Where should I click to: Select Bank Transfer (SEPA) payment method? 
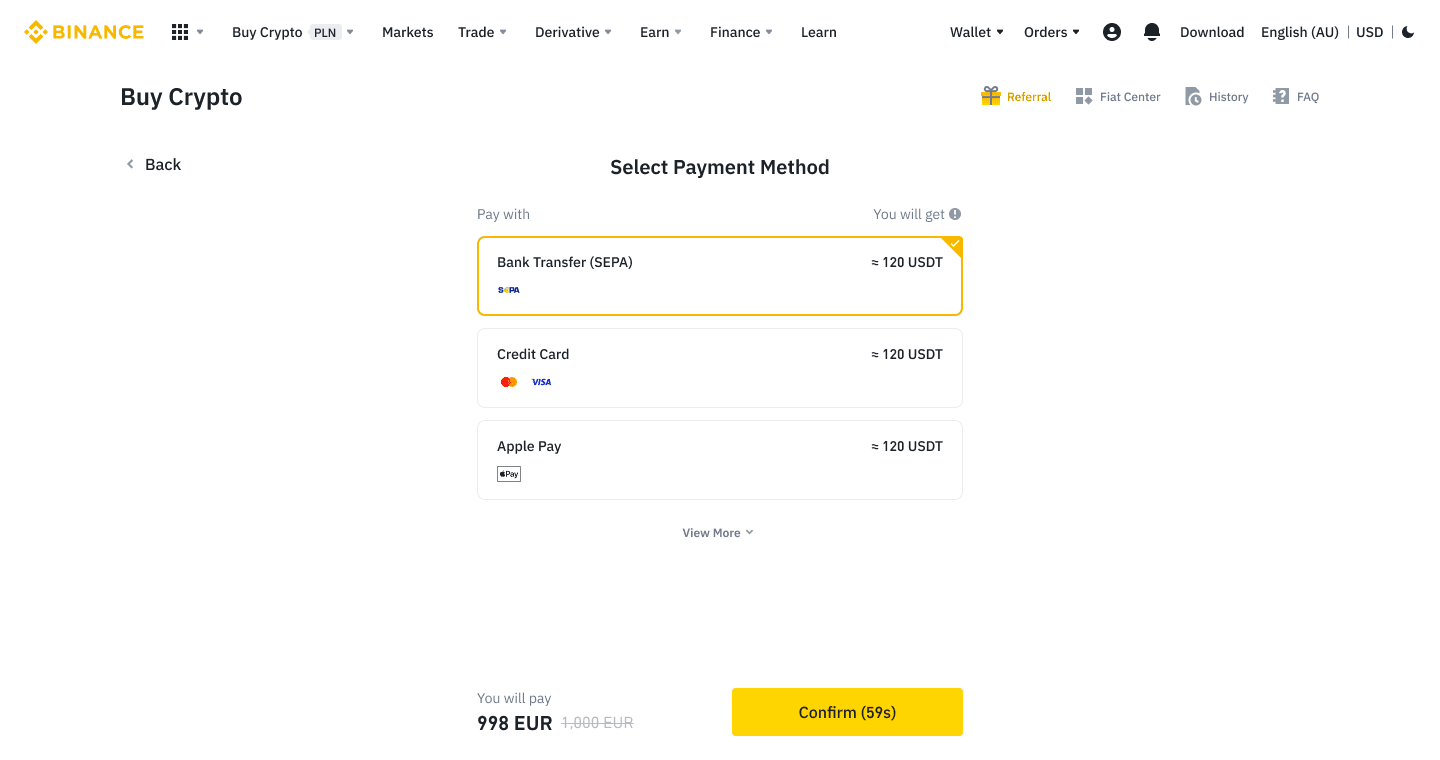pos(719,276)
